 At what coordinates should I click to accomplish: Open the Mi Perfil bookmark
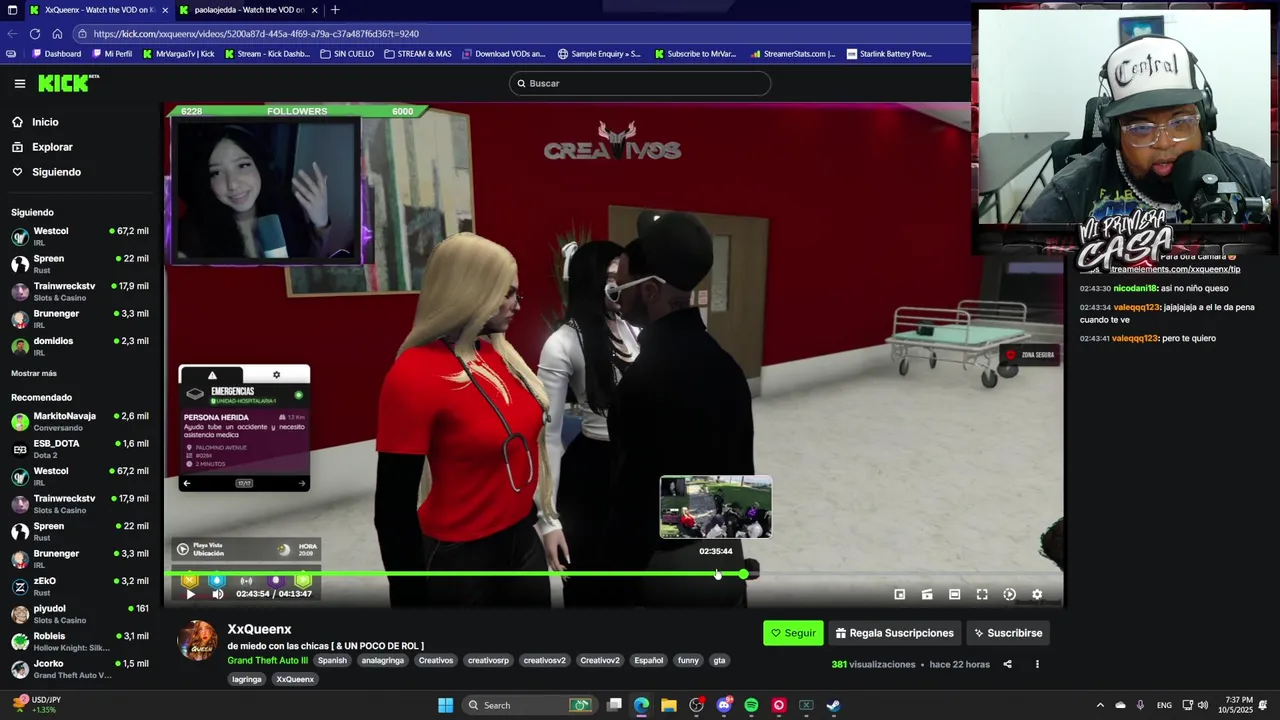(x=112, y=54)
